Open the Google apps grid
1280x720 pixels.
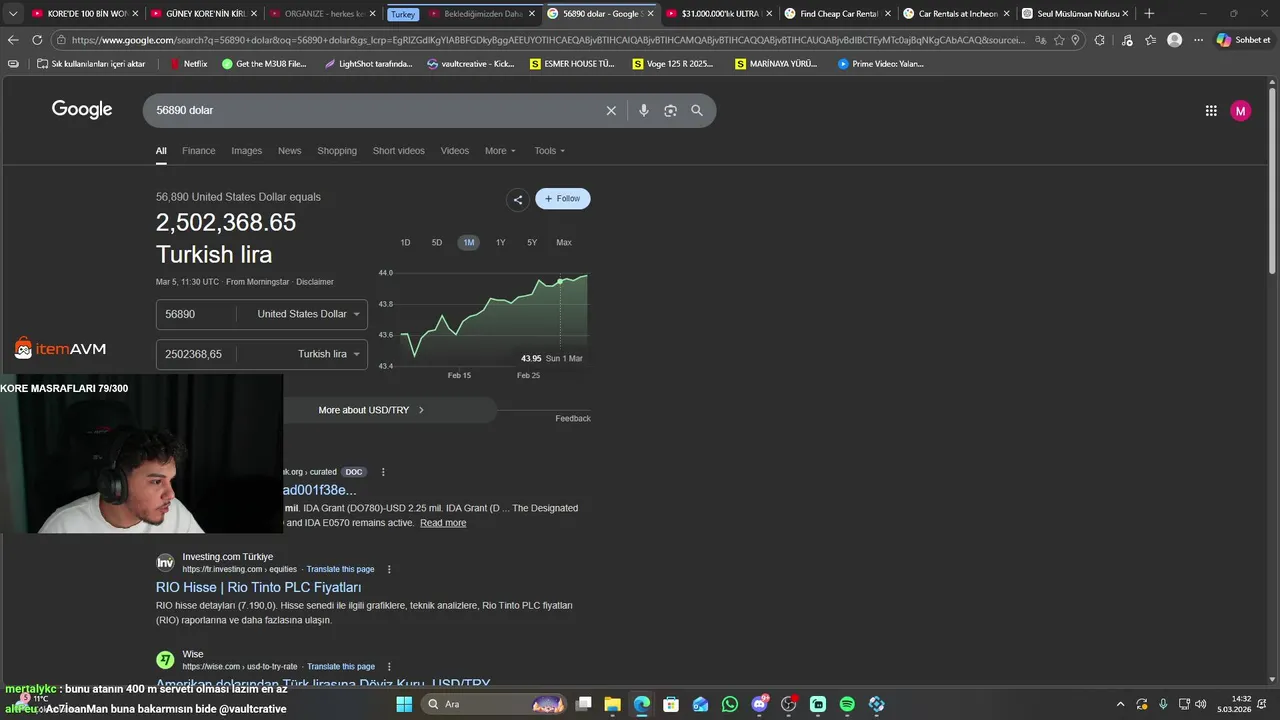coord(1211,111)
